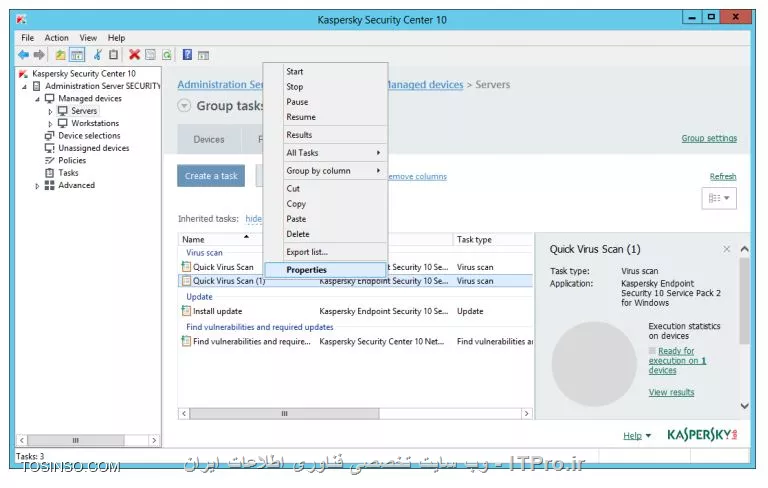Collapse the Managed devices tree node

pyautogui.click(x=37, y=99)
